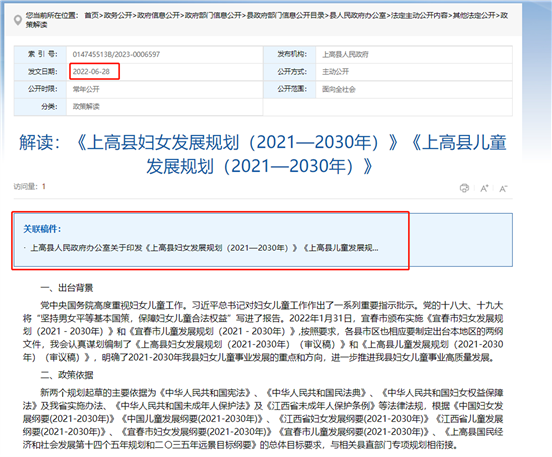Click the 索引号 label cell
552x457 pixels.
tap(40, 54)
